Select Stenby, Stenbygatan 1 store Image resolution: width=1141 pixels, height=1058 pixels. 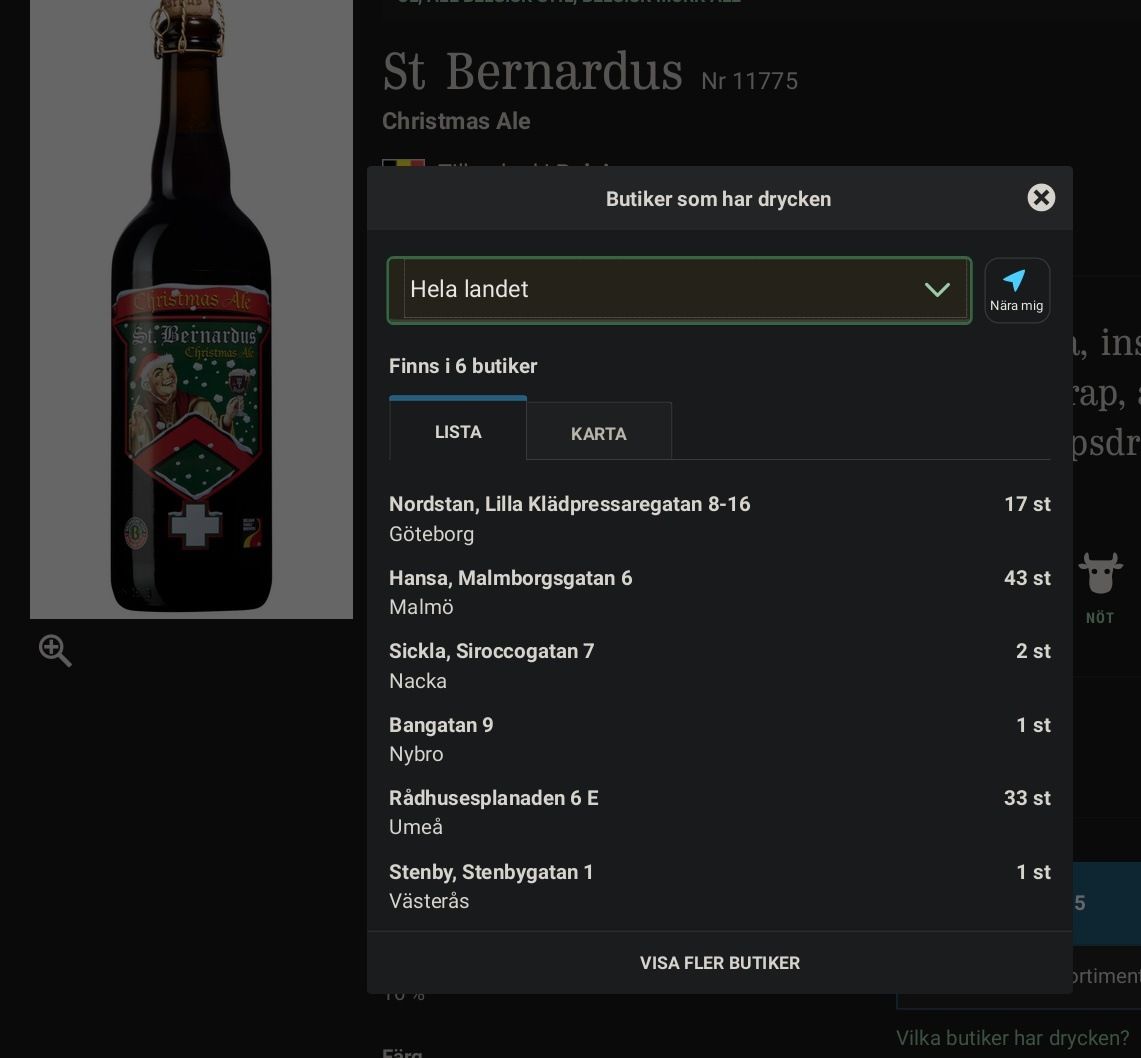[719, 886]
